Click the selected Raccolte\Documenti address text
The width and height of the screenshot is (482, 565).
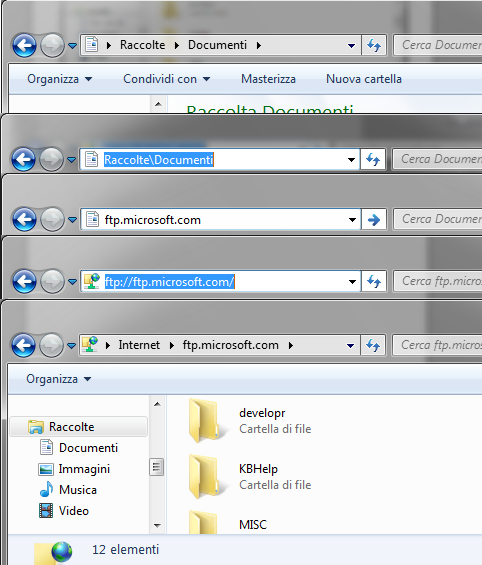[159, 159]
